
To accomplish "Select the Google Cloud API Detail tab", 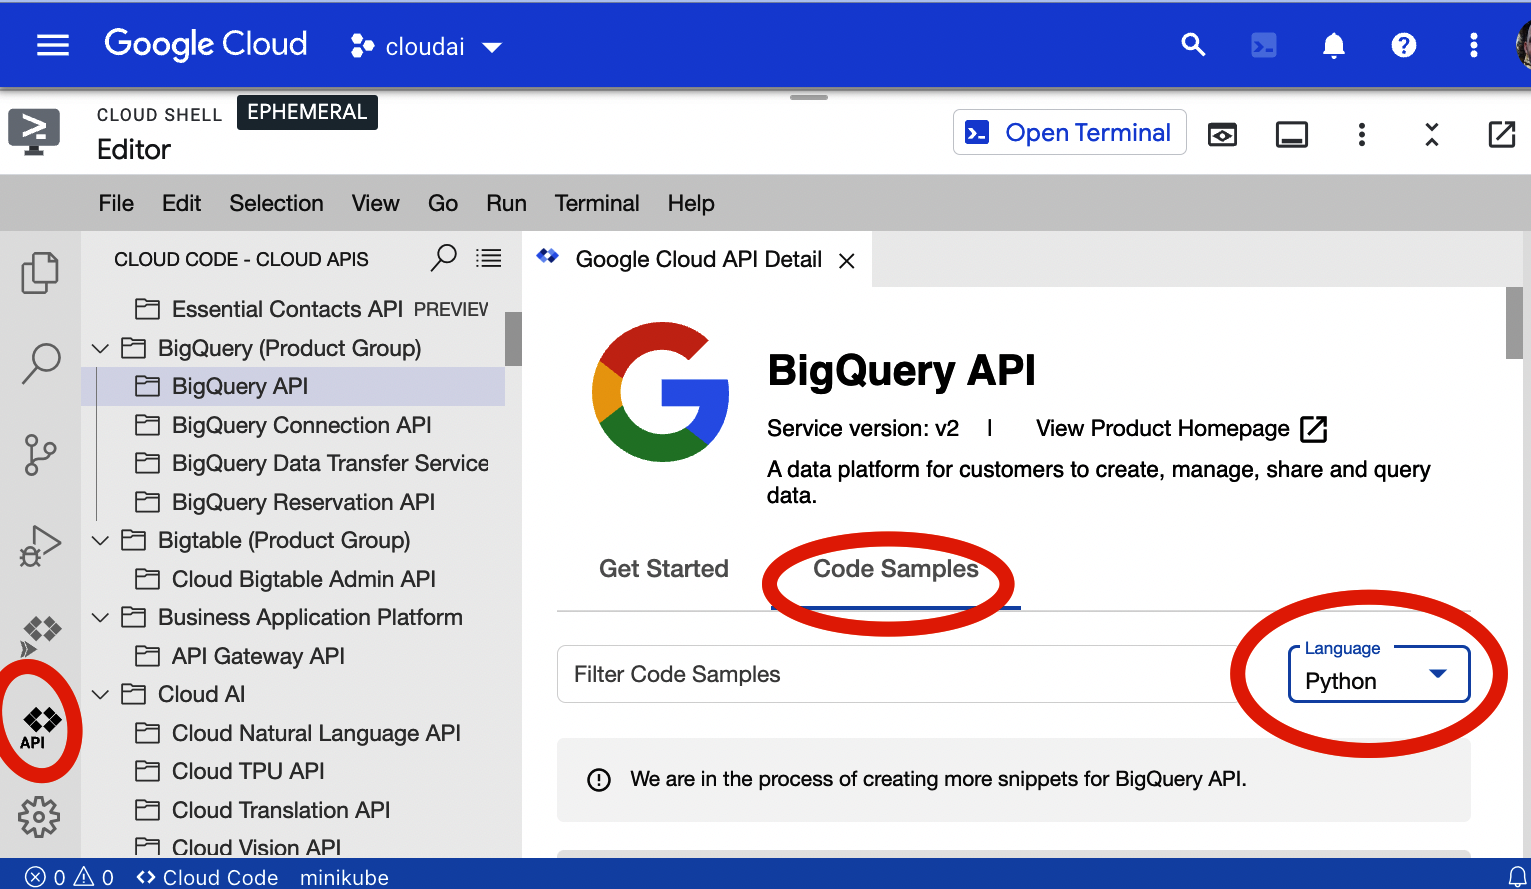I will (x=697, y=260).
